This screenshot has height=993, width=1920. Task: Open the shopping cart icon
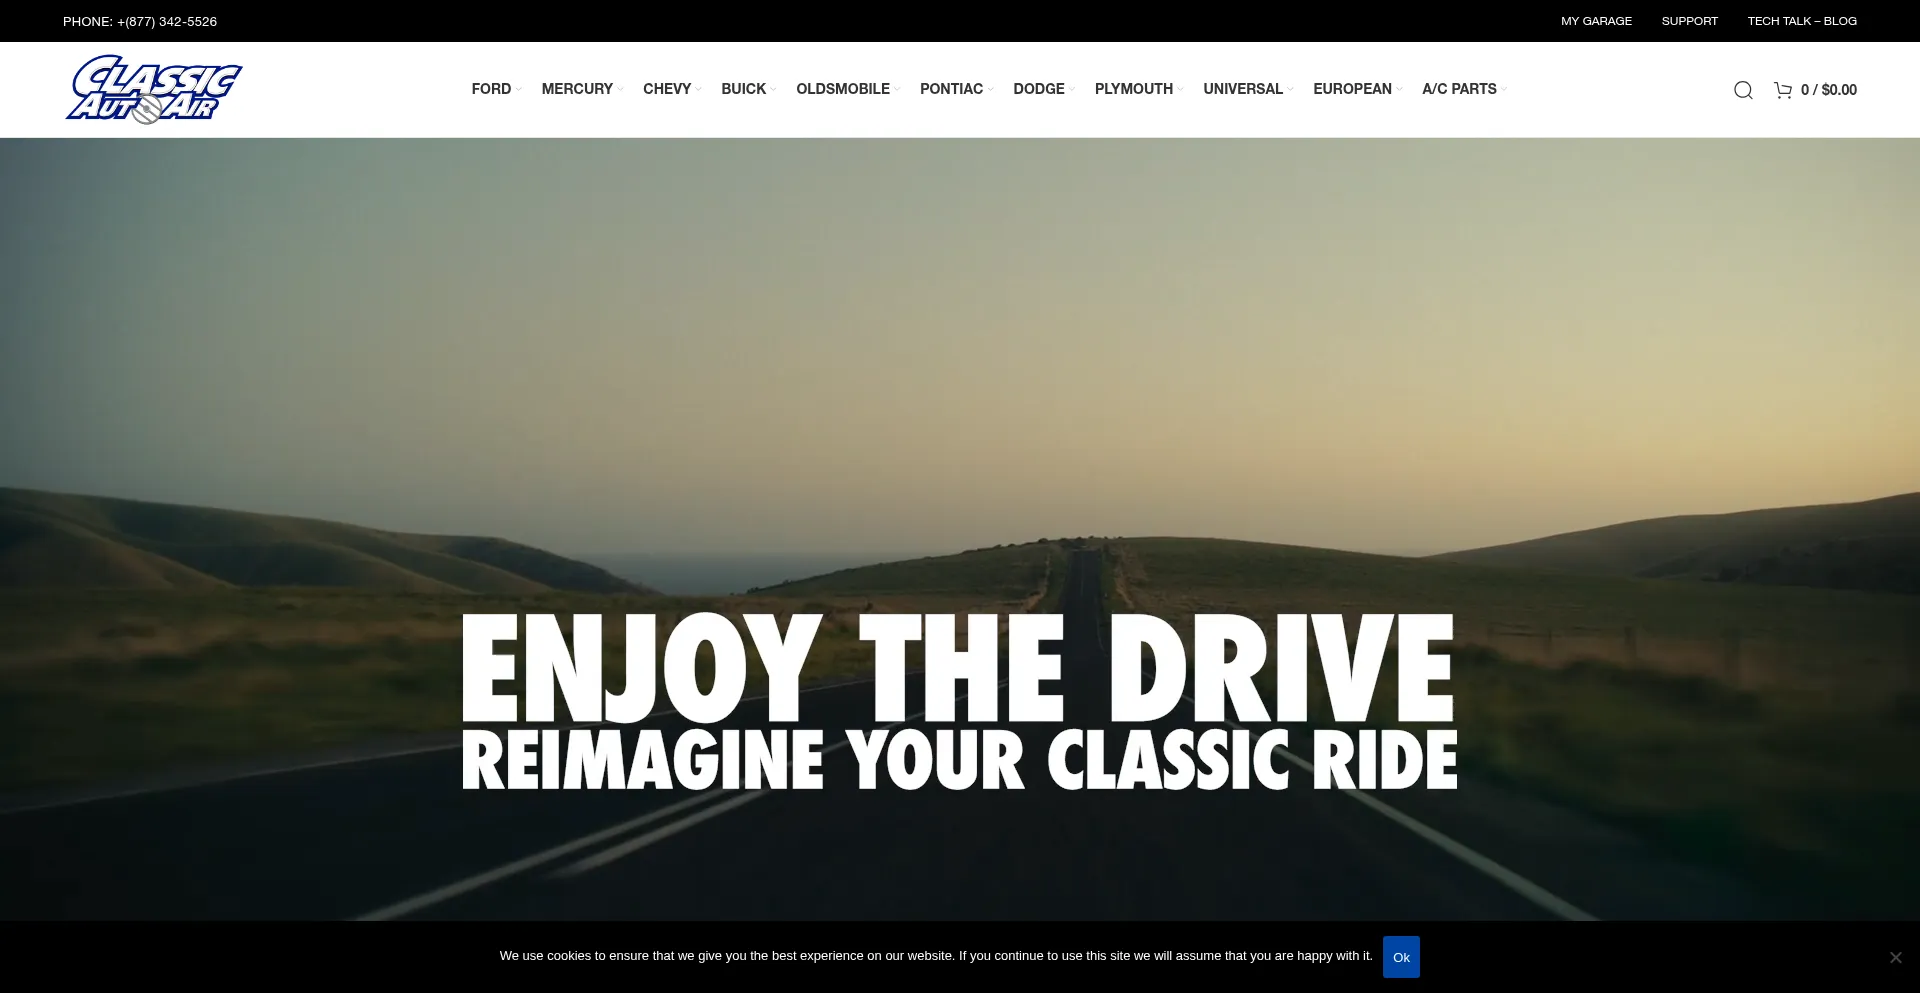[x=1783, y=90]
